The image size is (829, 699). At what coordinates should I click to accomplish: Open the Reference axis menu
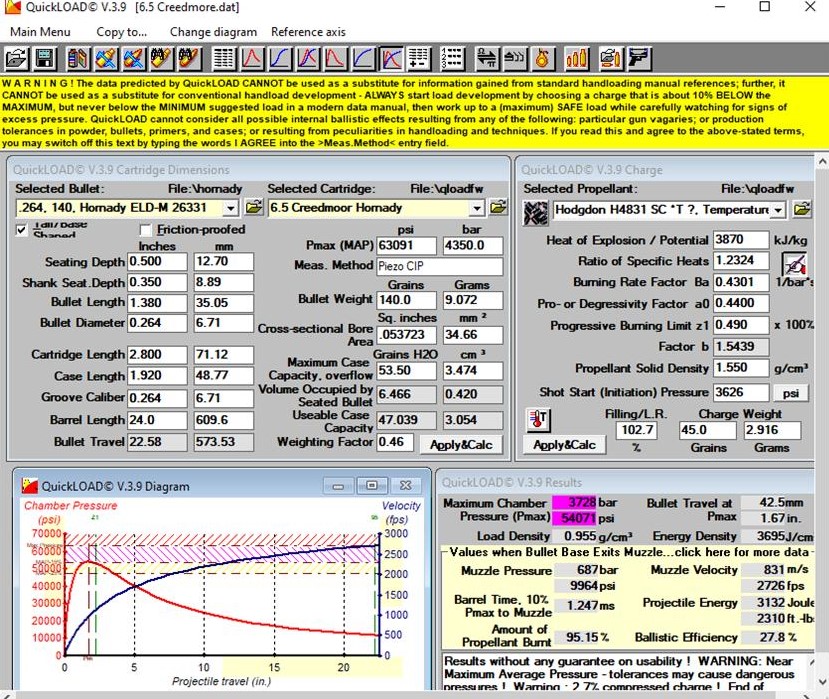[308, 32]
